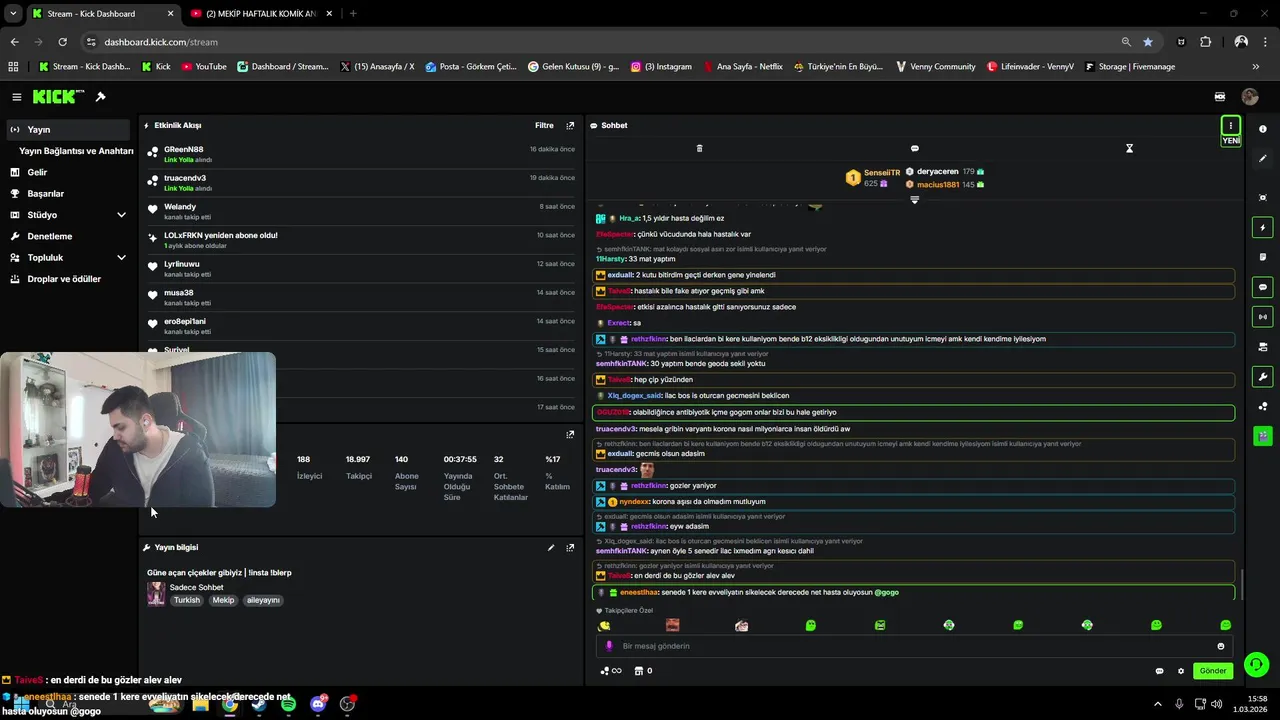Image resolution: width=1280 pixels, height=720 pixels.
Task: Pop out the Etkinlik Akışı panel
Action: pyautogui.click(x=570, y=126)
